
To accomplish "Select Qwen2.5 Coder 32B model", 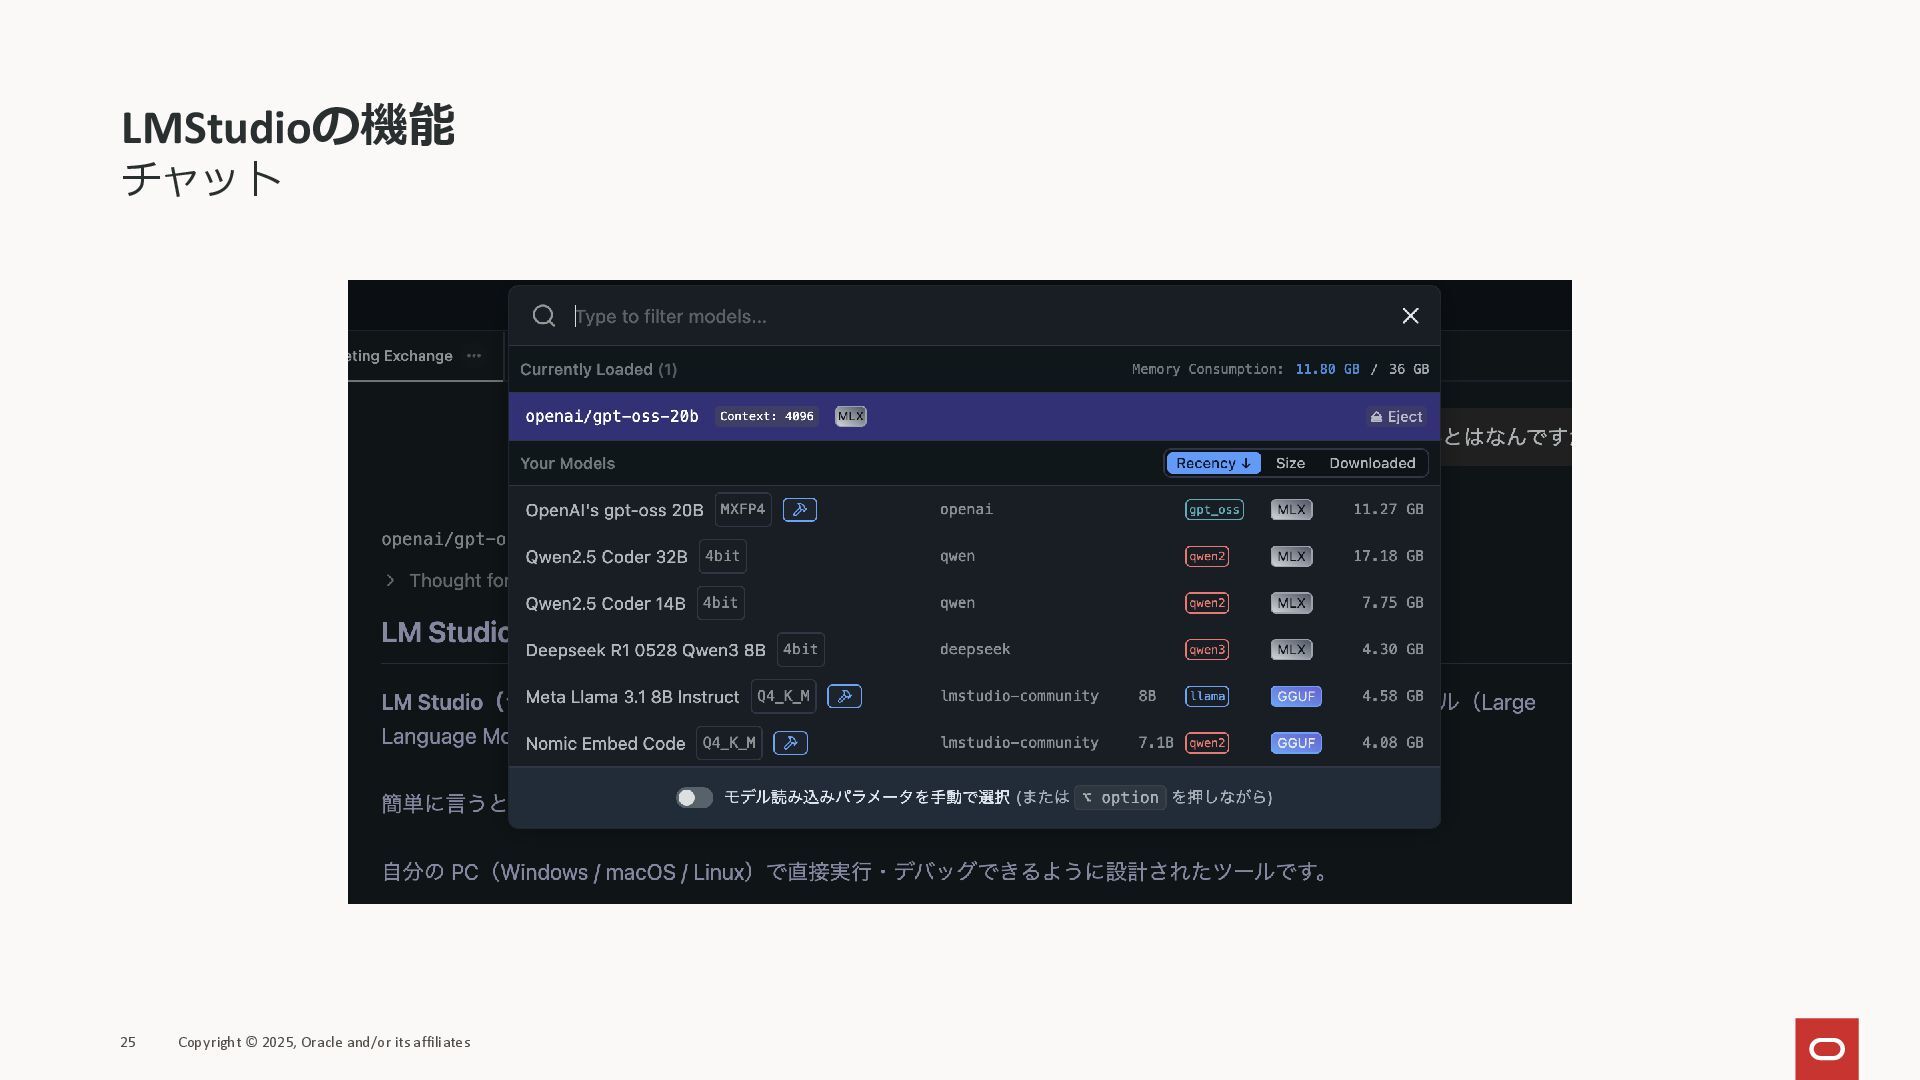I will click(606, 557).
